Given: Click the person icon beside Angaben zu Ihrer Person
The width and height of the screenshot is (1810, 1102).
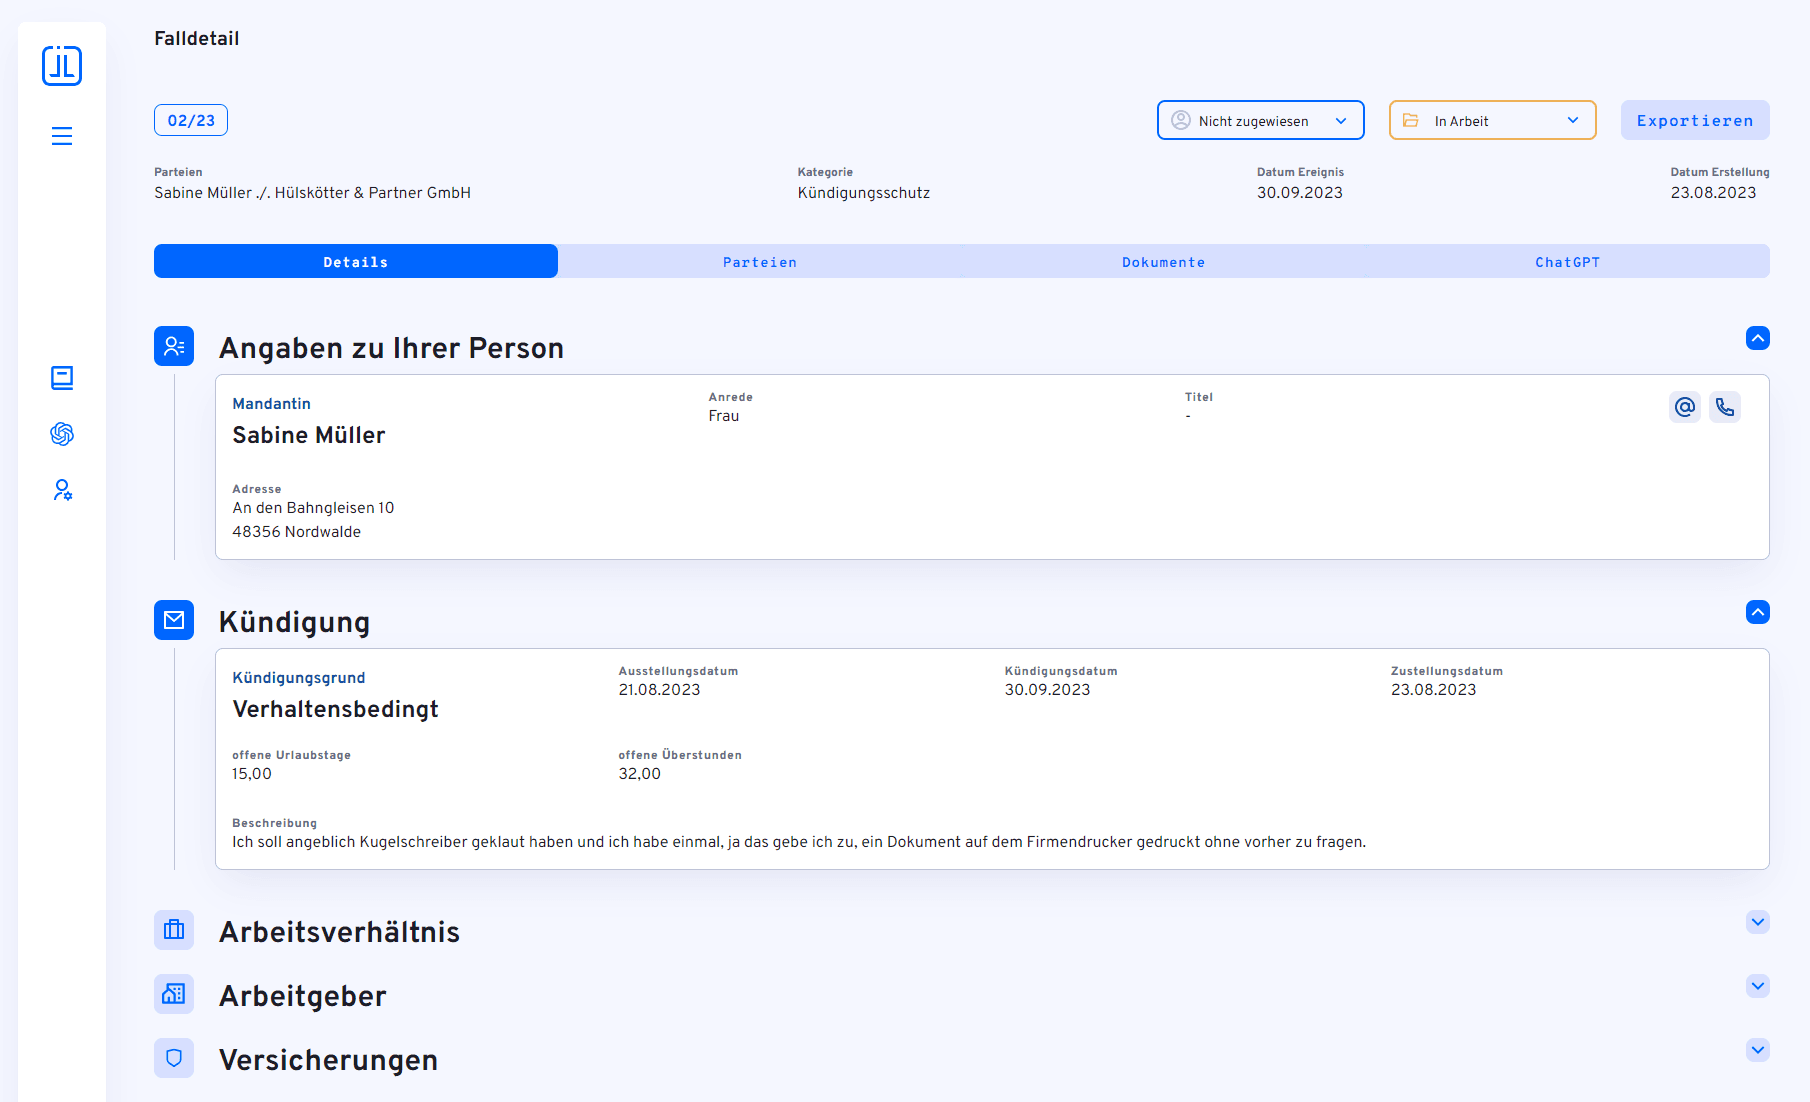Looking at the screenshot, I should click(x=174, y=346).
